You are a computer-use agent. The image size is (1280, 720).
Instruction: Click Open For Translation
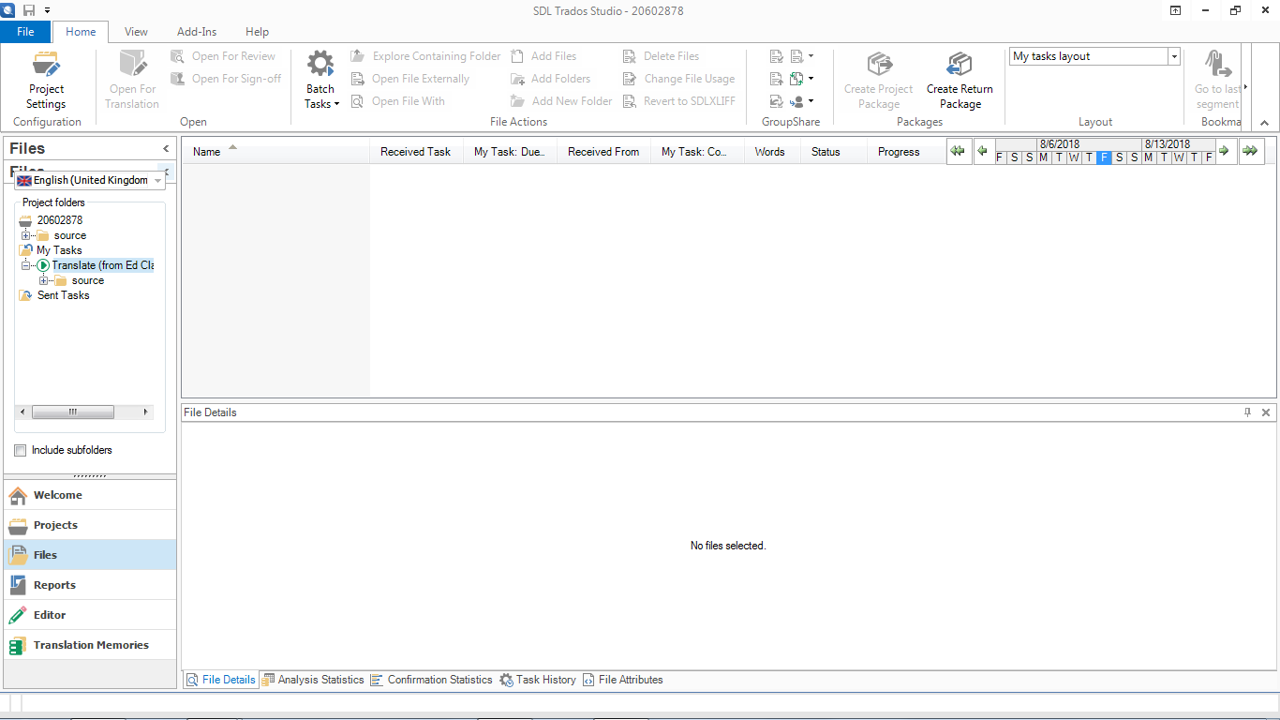tap(132, 80)
